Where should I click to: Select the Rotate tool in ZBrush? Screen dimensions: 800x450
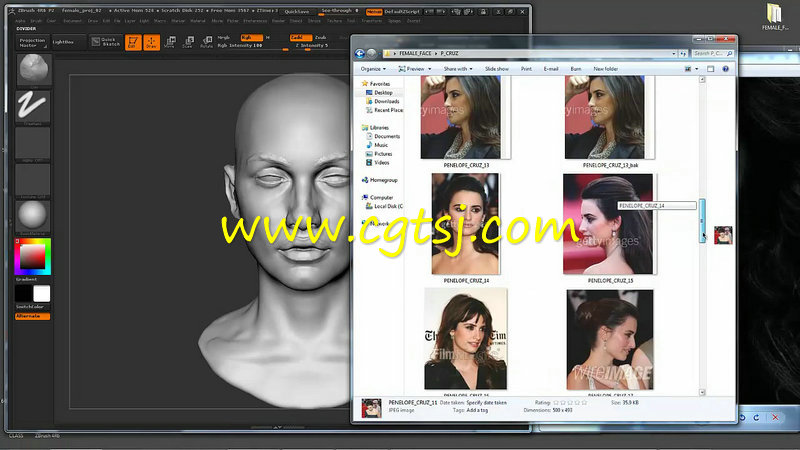(x=206, y=42)
